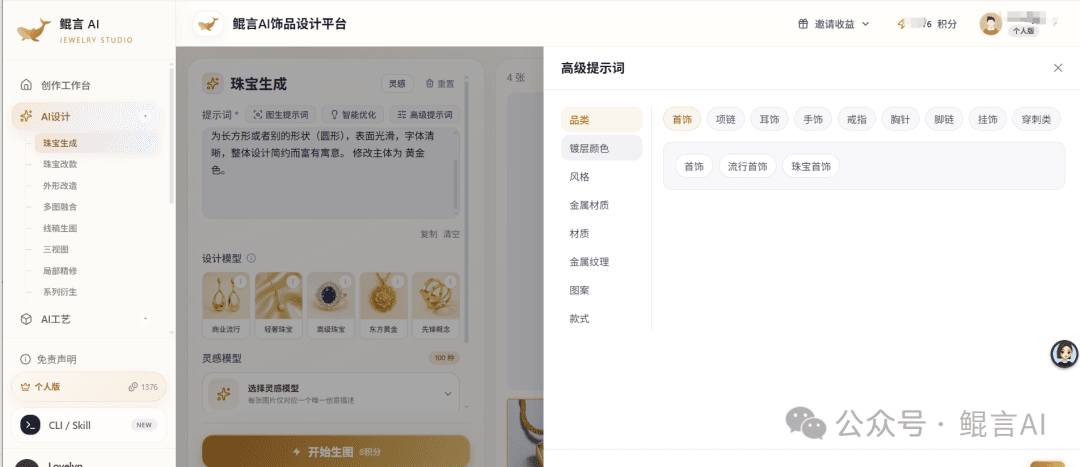Switch to the 金属纹理 category tab
The width and height of the screenshot is (1080, 467).
point(601,262)
